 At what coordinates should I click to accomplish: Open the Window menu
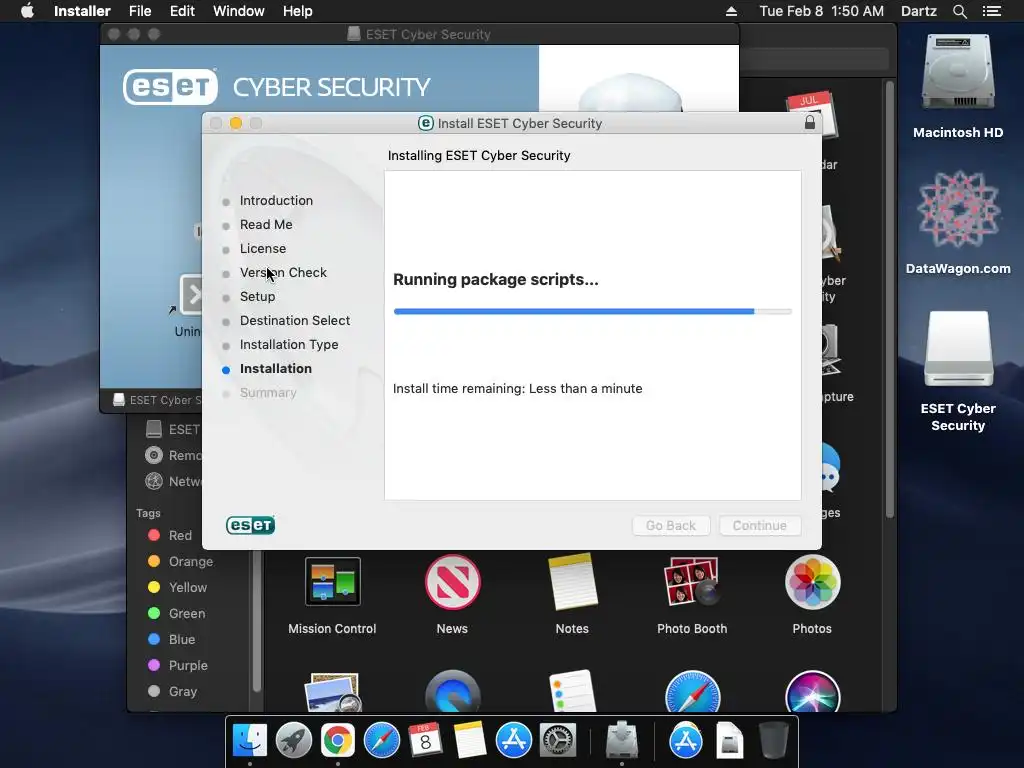point(238,11)
